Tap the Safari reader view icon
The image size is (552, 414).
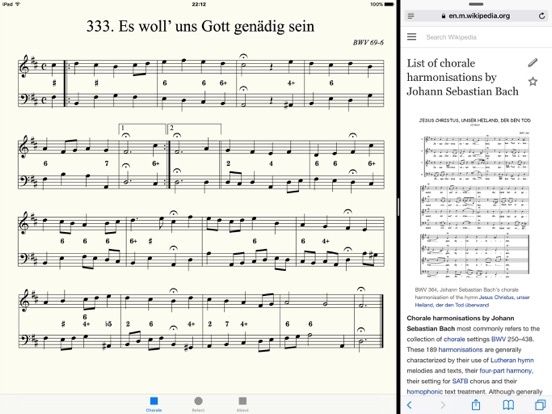(x=411, y=16)
